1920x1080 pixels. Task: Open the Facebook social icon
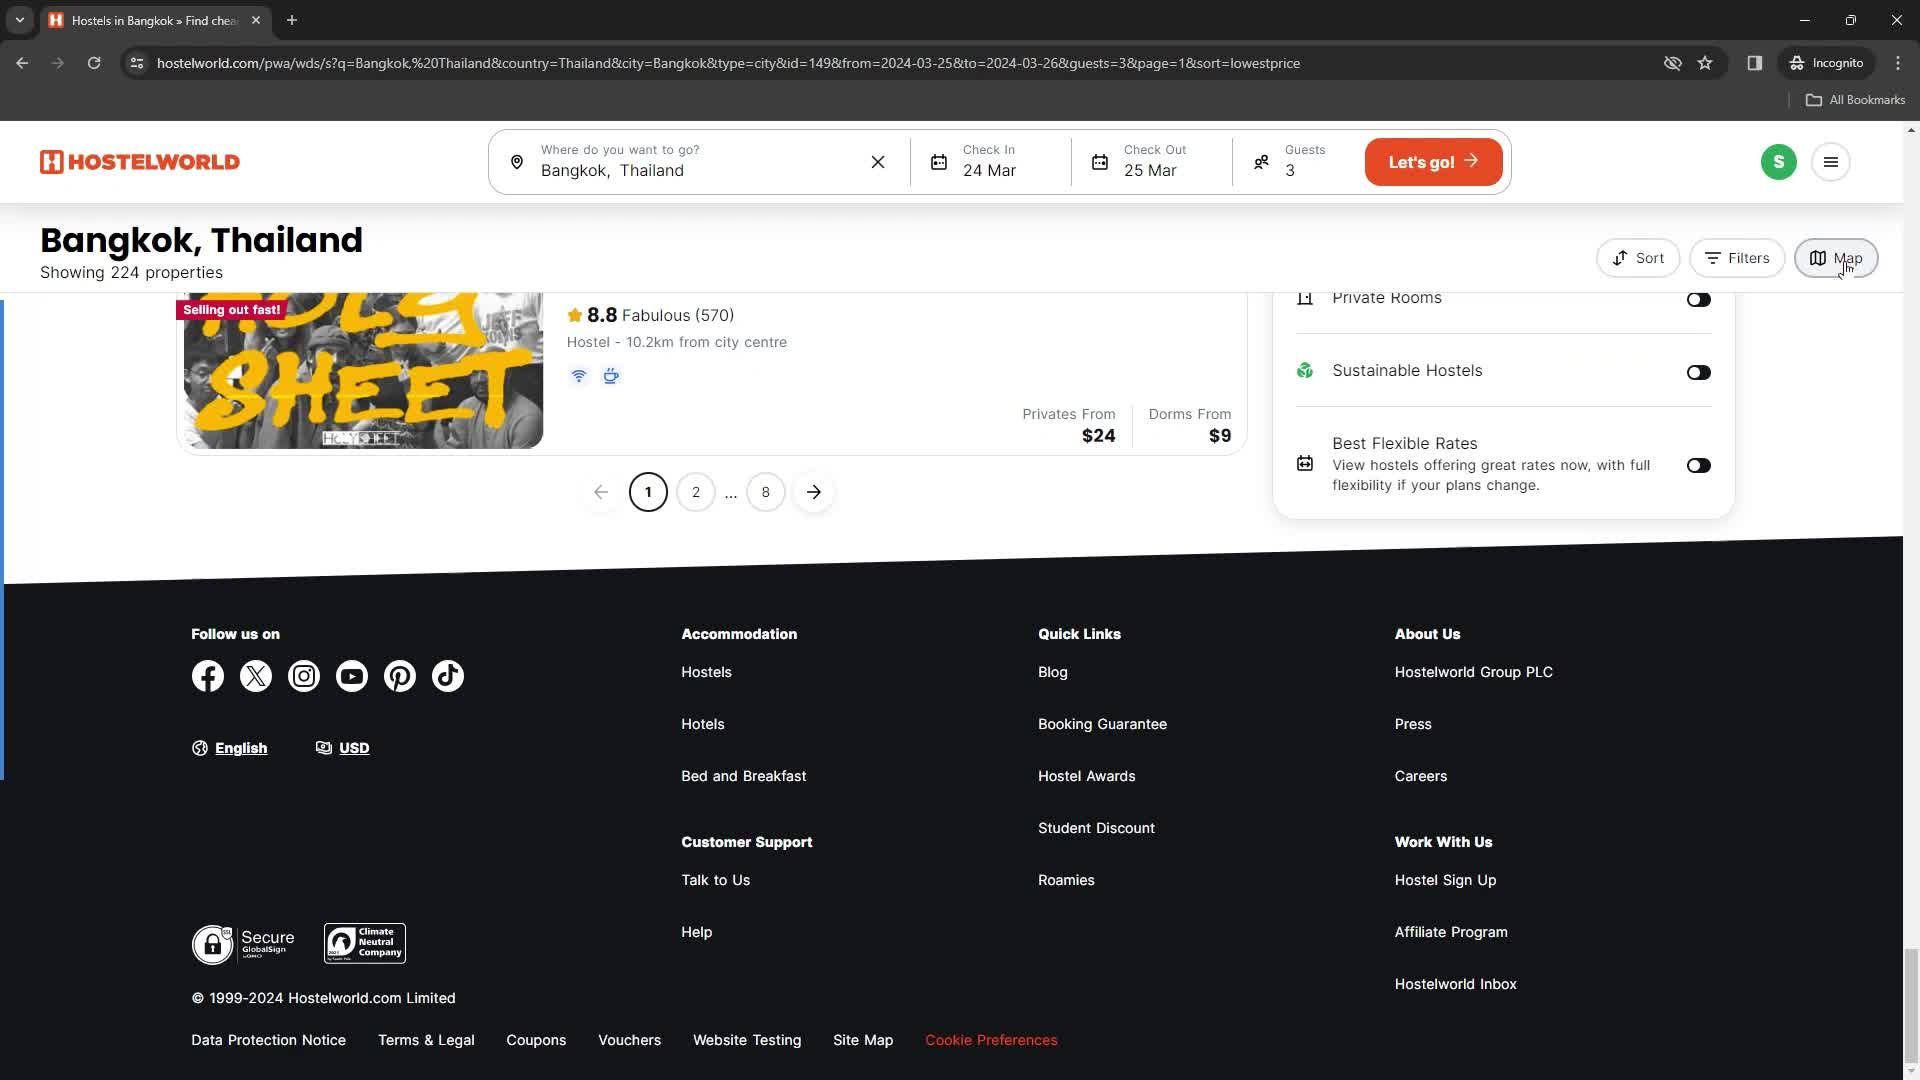[208, 676]
